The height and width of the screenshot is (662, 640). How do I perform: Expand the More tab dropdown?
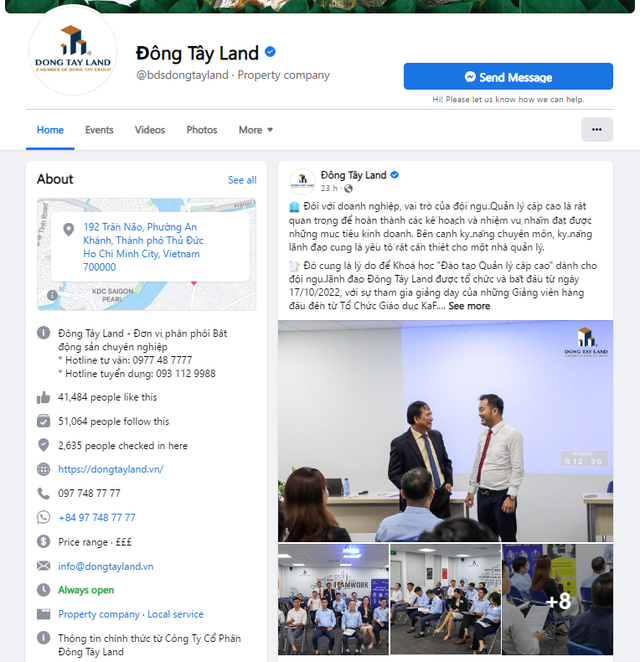[255, 130]
